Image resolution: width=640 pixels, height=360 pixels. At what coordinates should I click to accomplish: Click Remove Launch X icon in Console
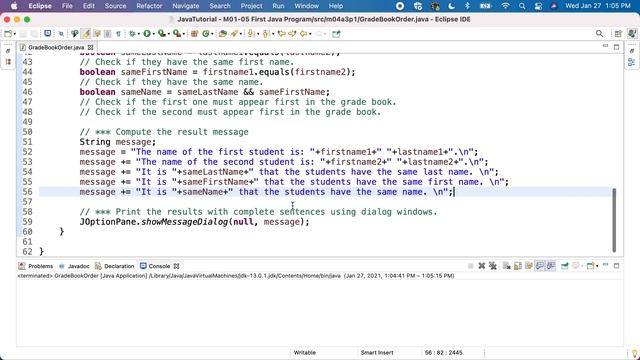482,266
